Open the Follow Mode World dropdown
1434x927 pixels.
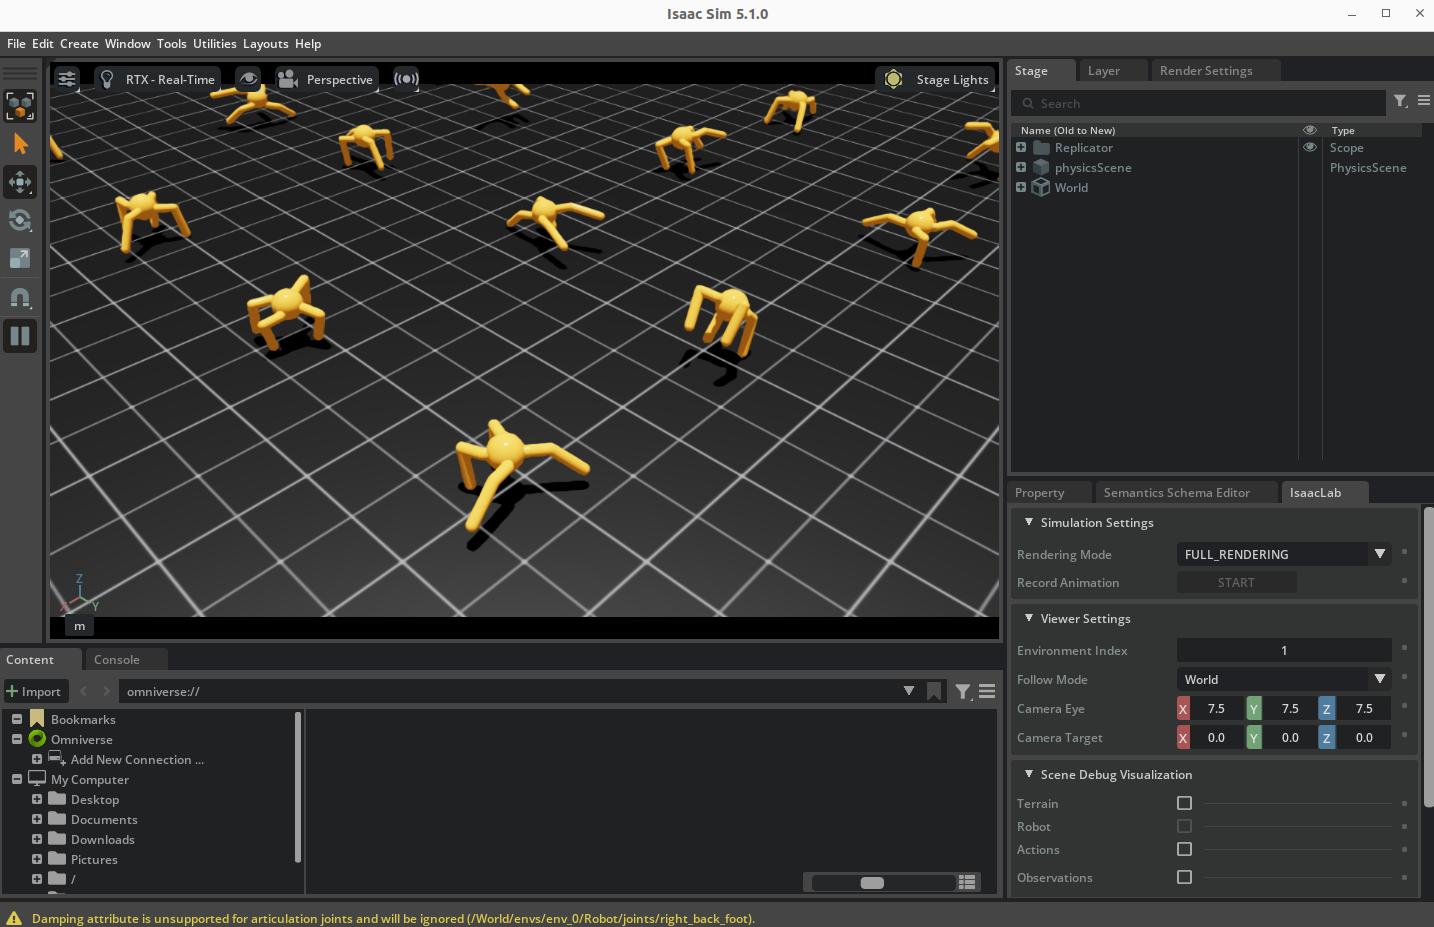tap(1284, 679)
